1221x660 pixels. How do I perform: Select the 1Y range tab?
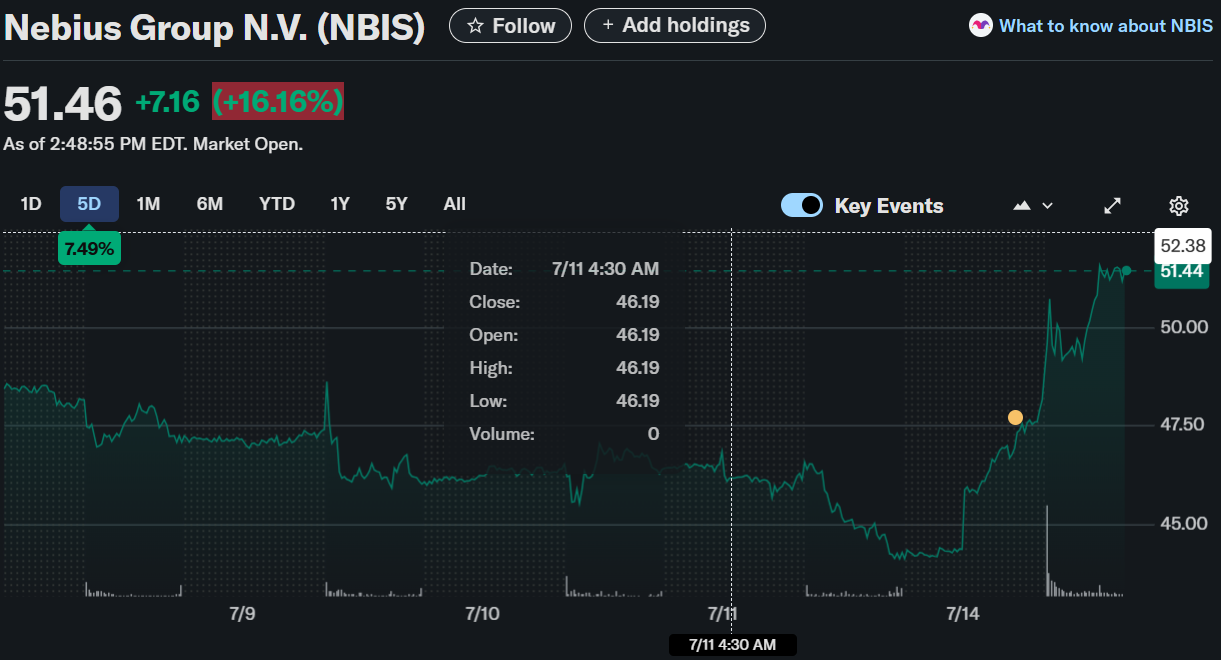(340, 204)
